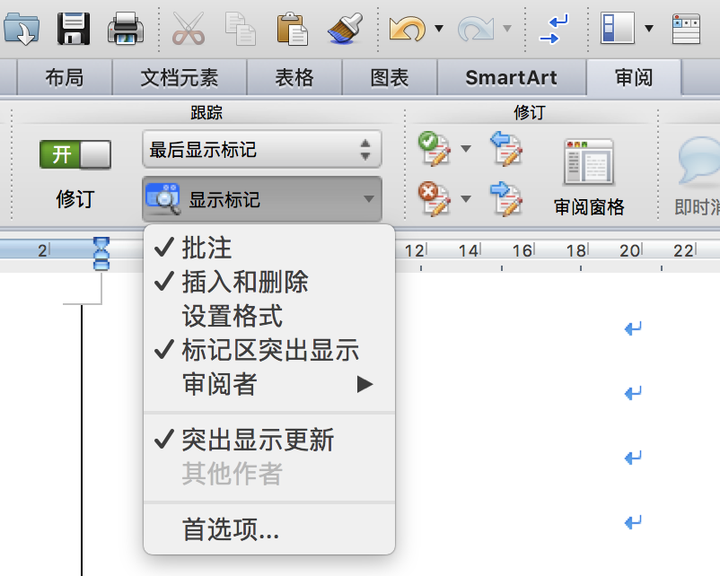The width and height of the screenshot is (720, 576).
Task: Switch to the 图表 tab
Action: [389, 77]
